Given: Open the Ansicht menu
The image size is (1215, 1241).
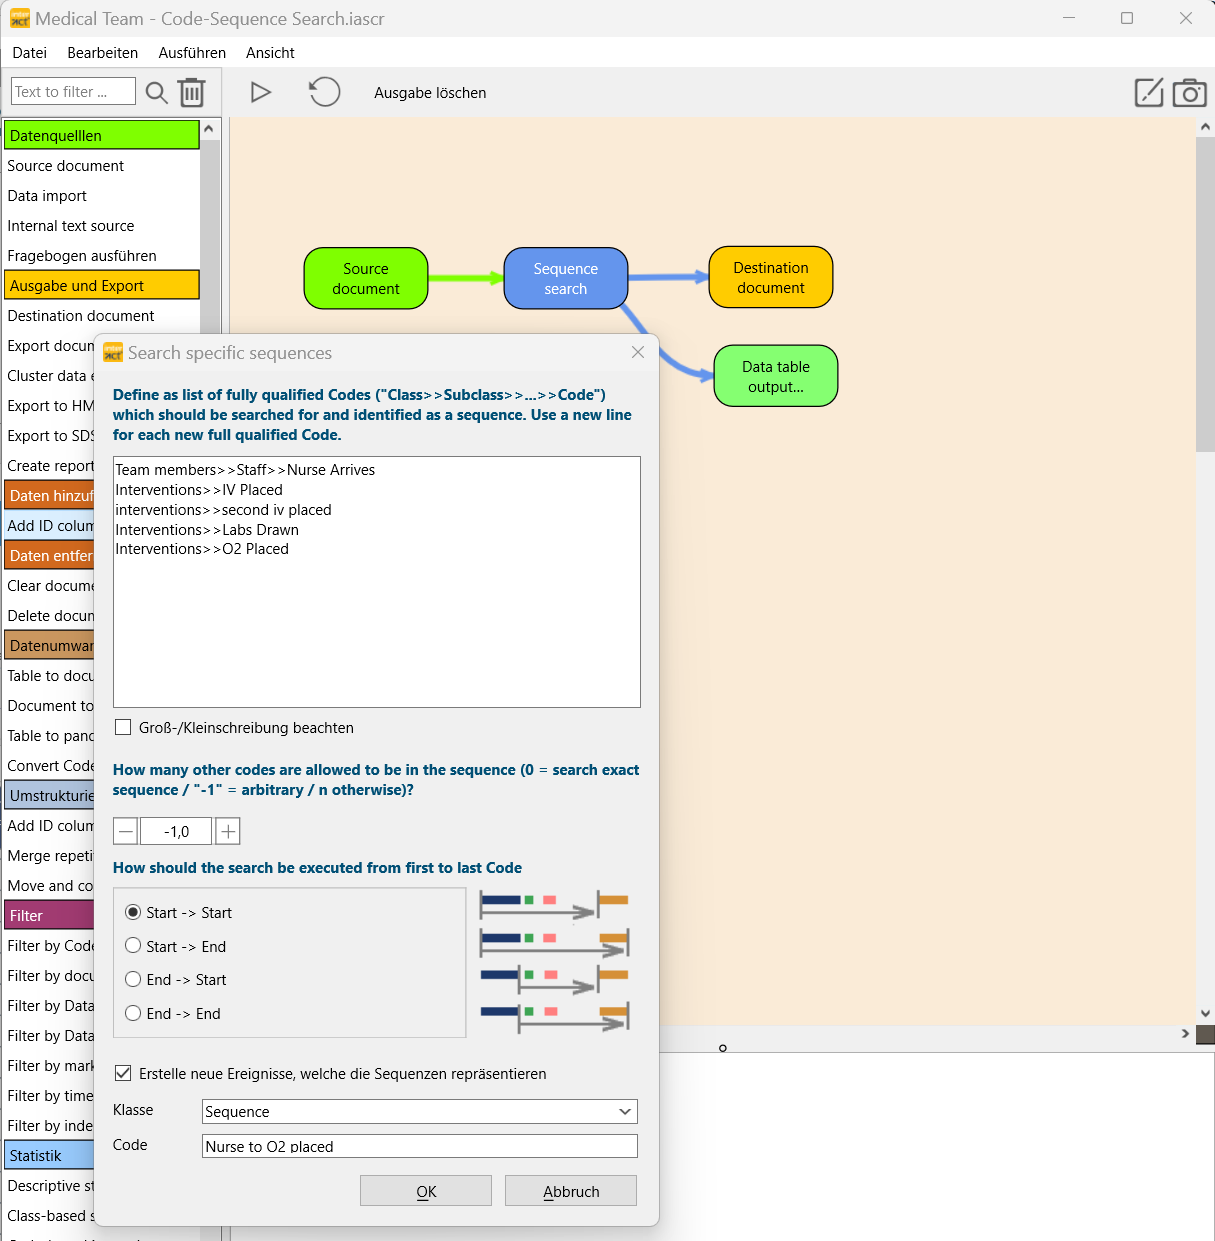Looking at the screenshot, I should (270, 53).
